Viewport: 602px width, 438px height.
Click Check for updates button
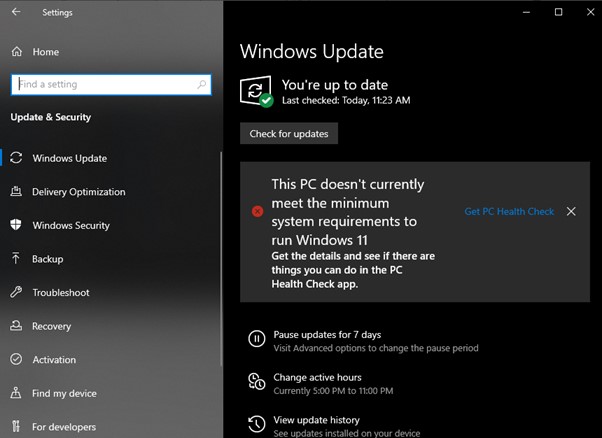point(289,134)
